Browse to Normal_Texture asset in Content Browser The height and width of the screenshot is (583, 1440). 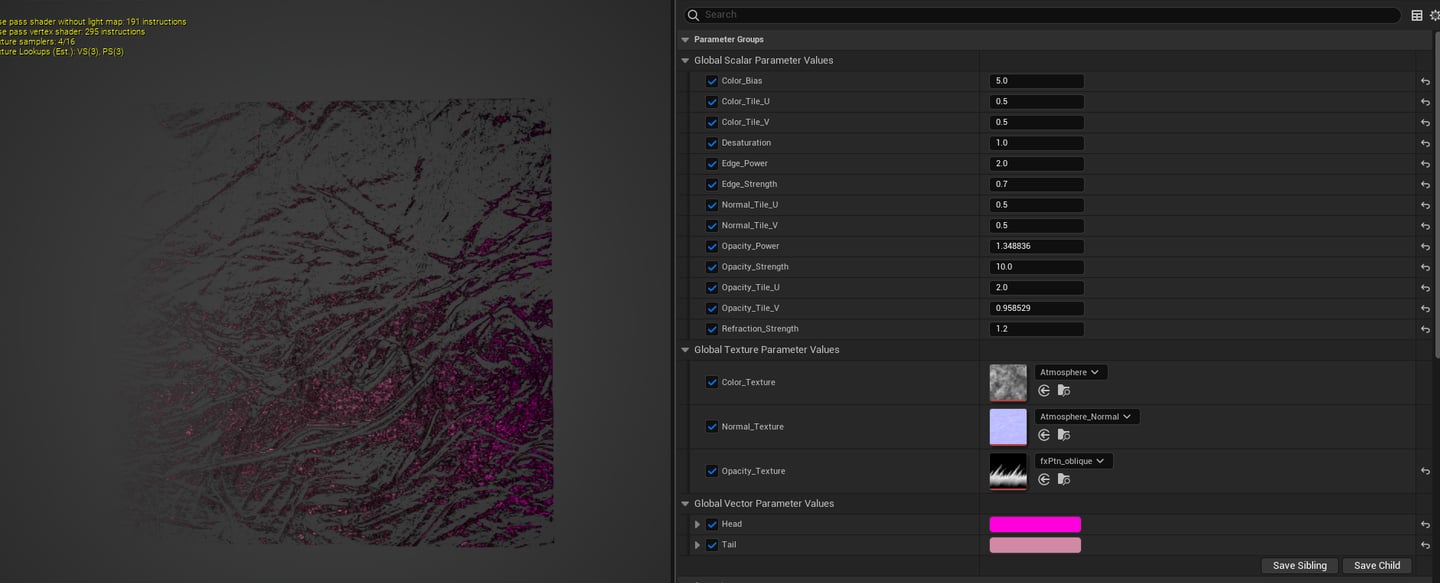1064,435
